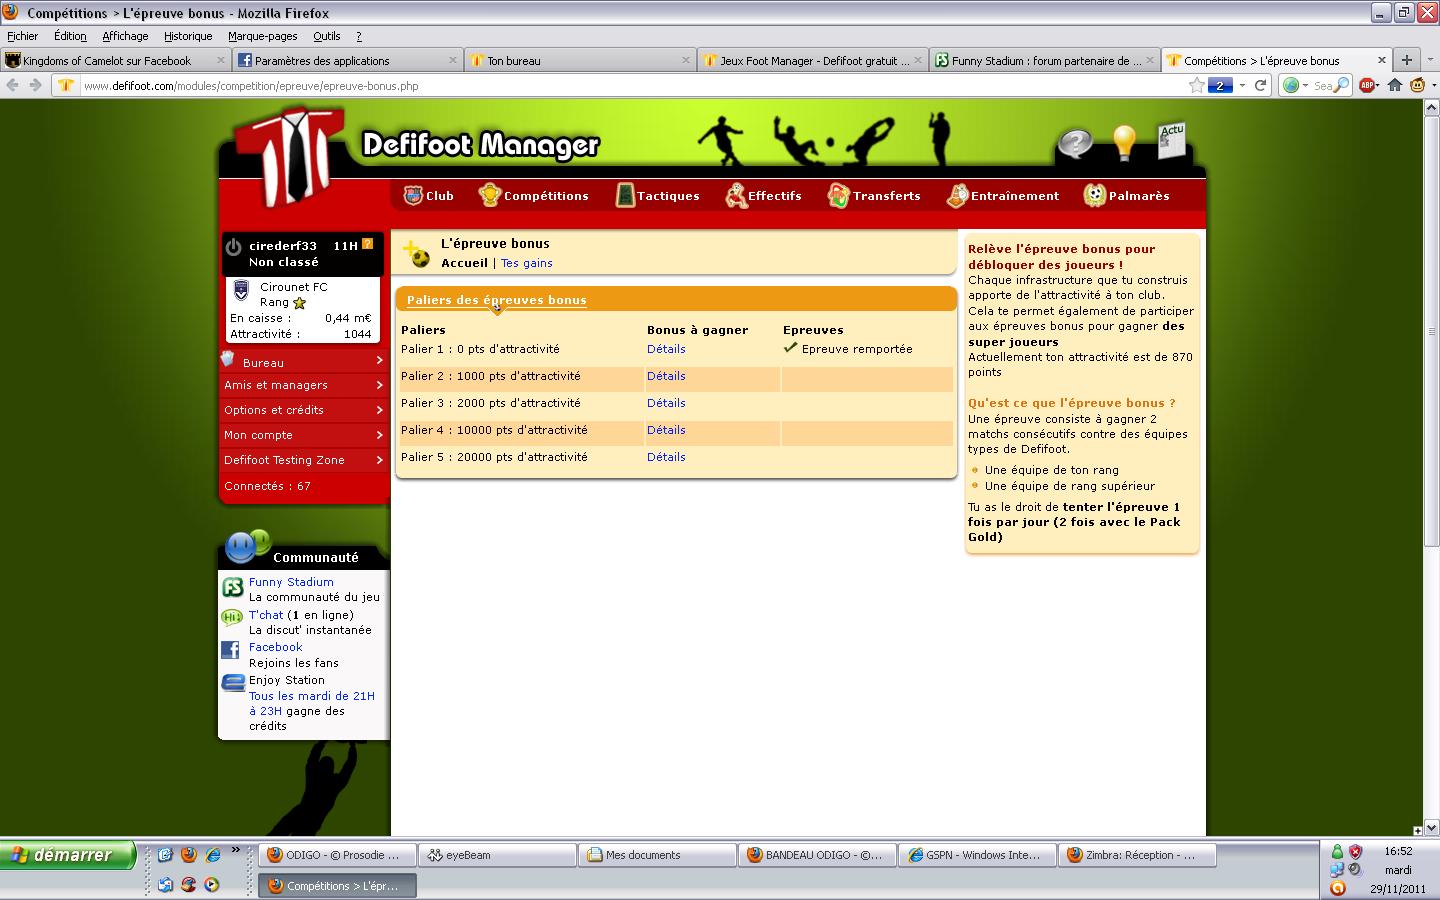Click the monkey face toolbar icon
This screenshot has height=900, width=1440.
click(x=1418, y=85)
